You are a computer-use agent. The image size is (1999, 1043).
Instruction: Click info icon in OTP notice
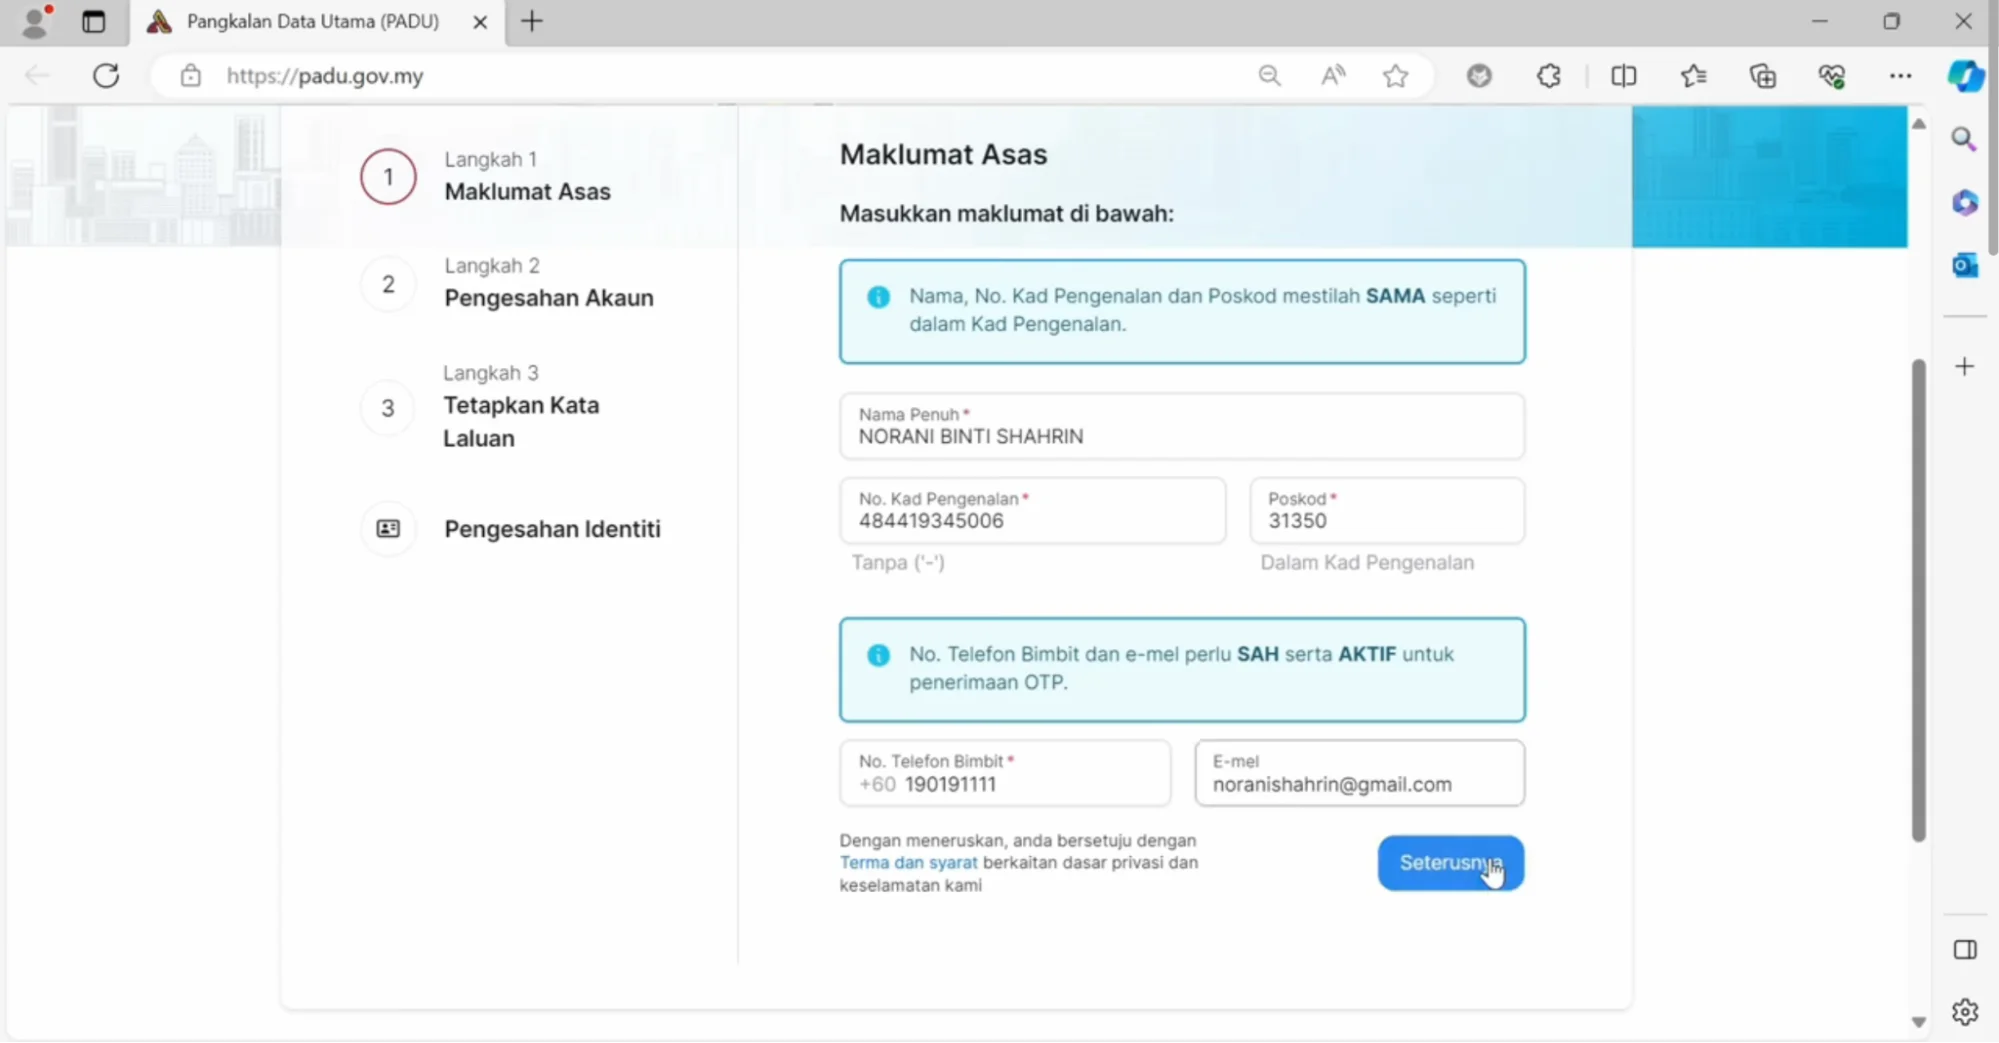click(x=878, y=655)
